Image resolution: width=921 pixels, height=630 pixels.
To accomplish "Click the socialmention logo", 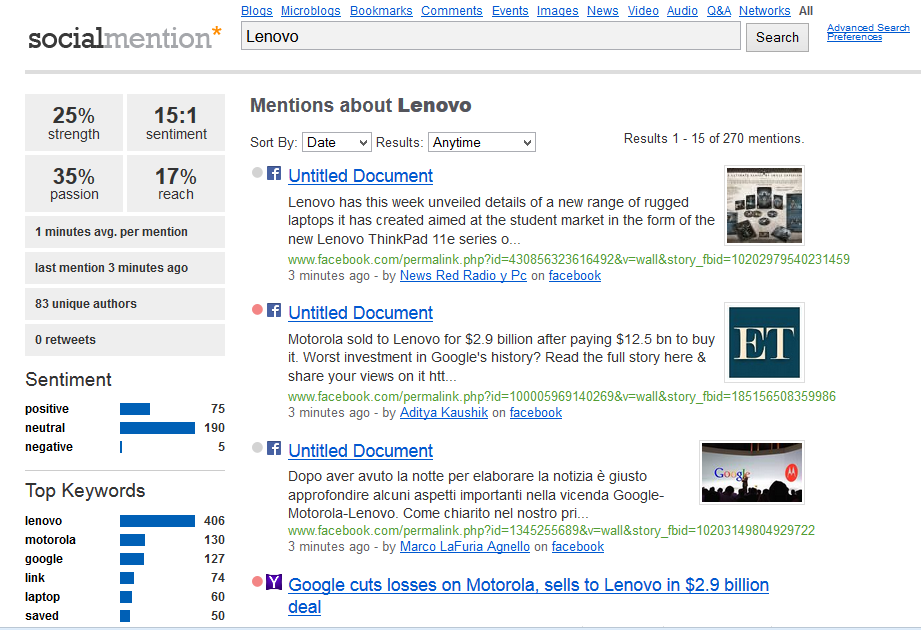I will click(125, 38).
